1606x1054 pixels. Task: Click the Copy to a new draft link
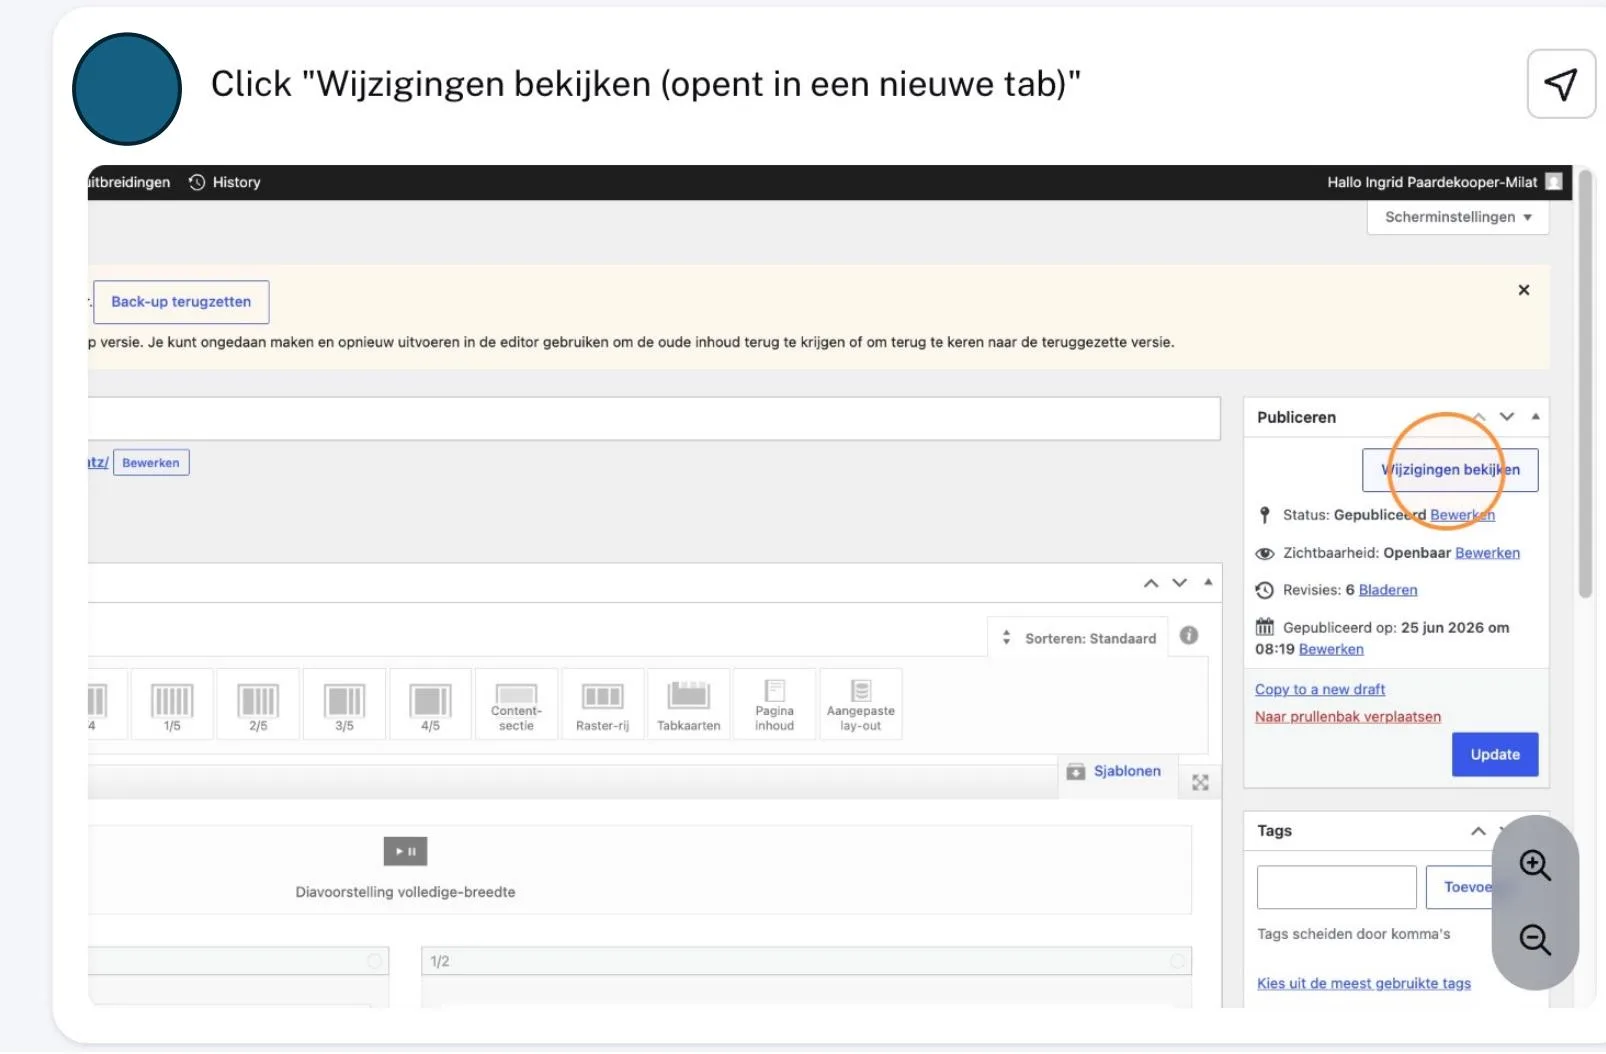pyautogui.click(x=1320, y=689)
